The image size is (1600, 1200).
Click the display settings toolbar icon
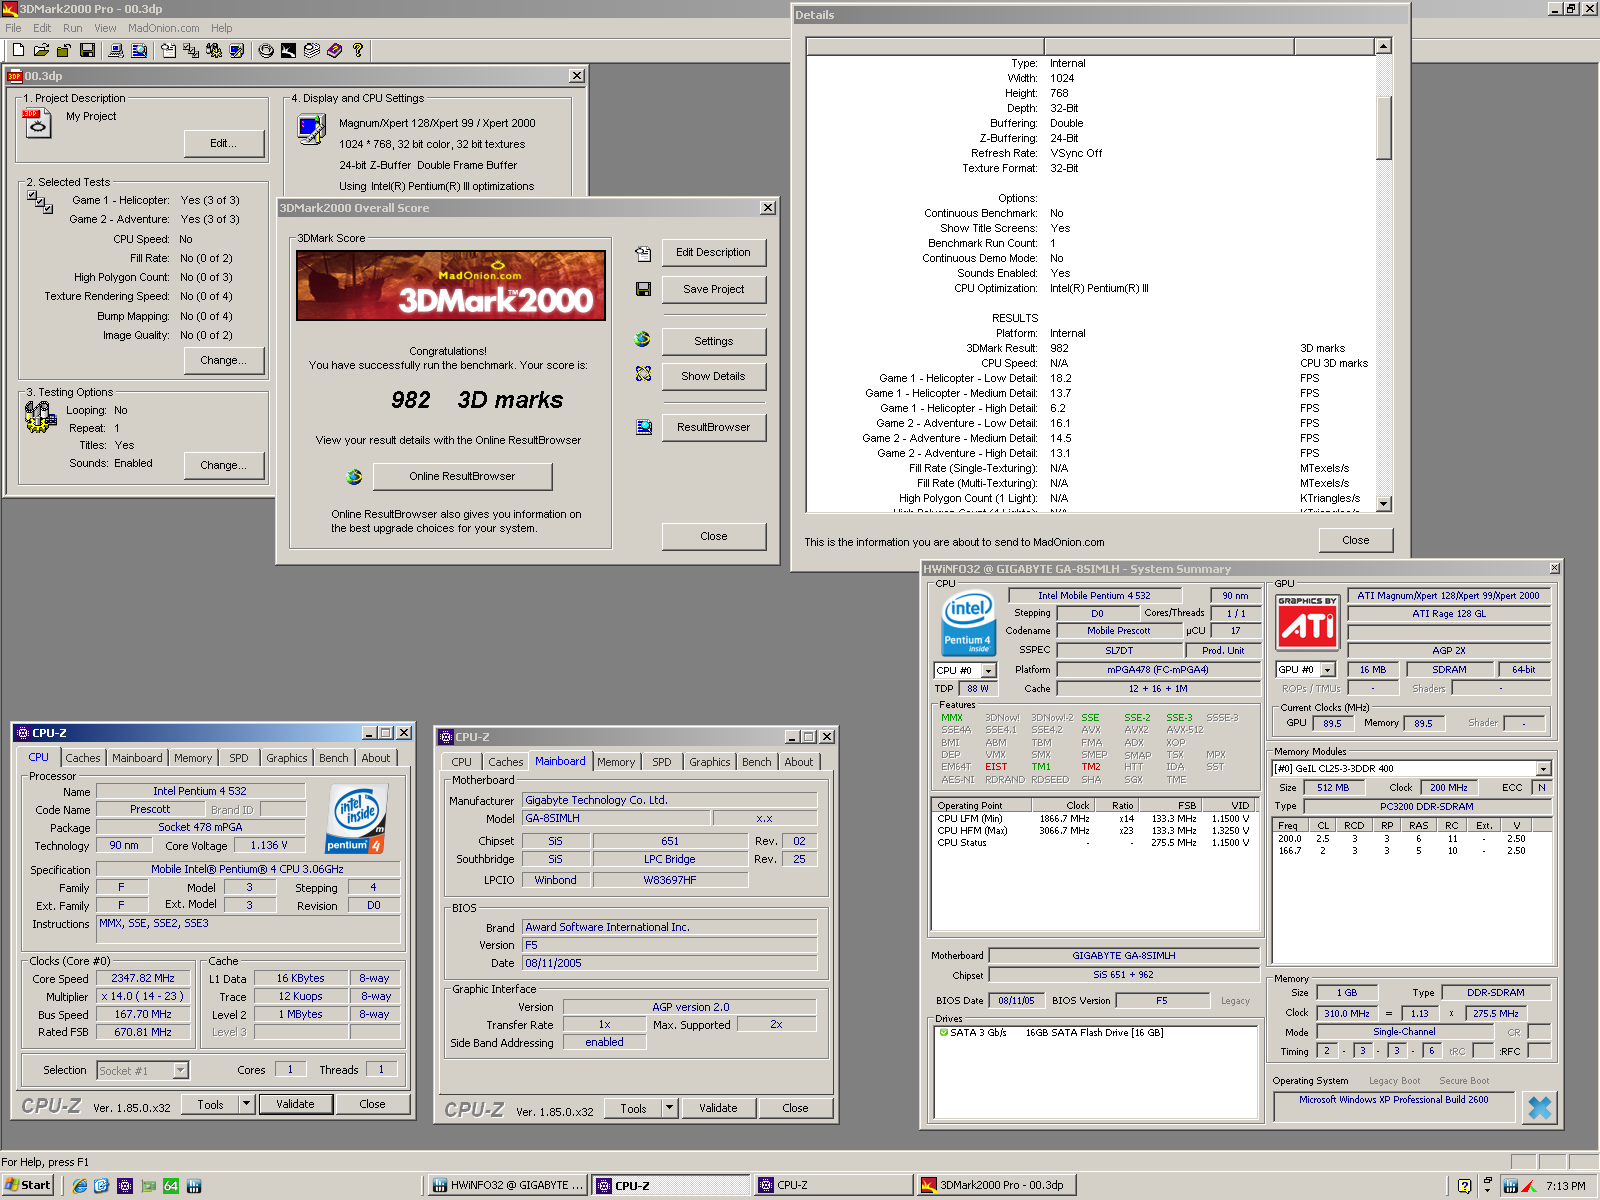coord(237,50)
